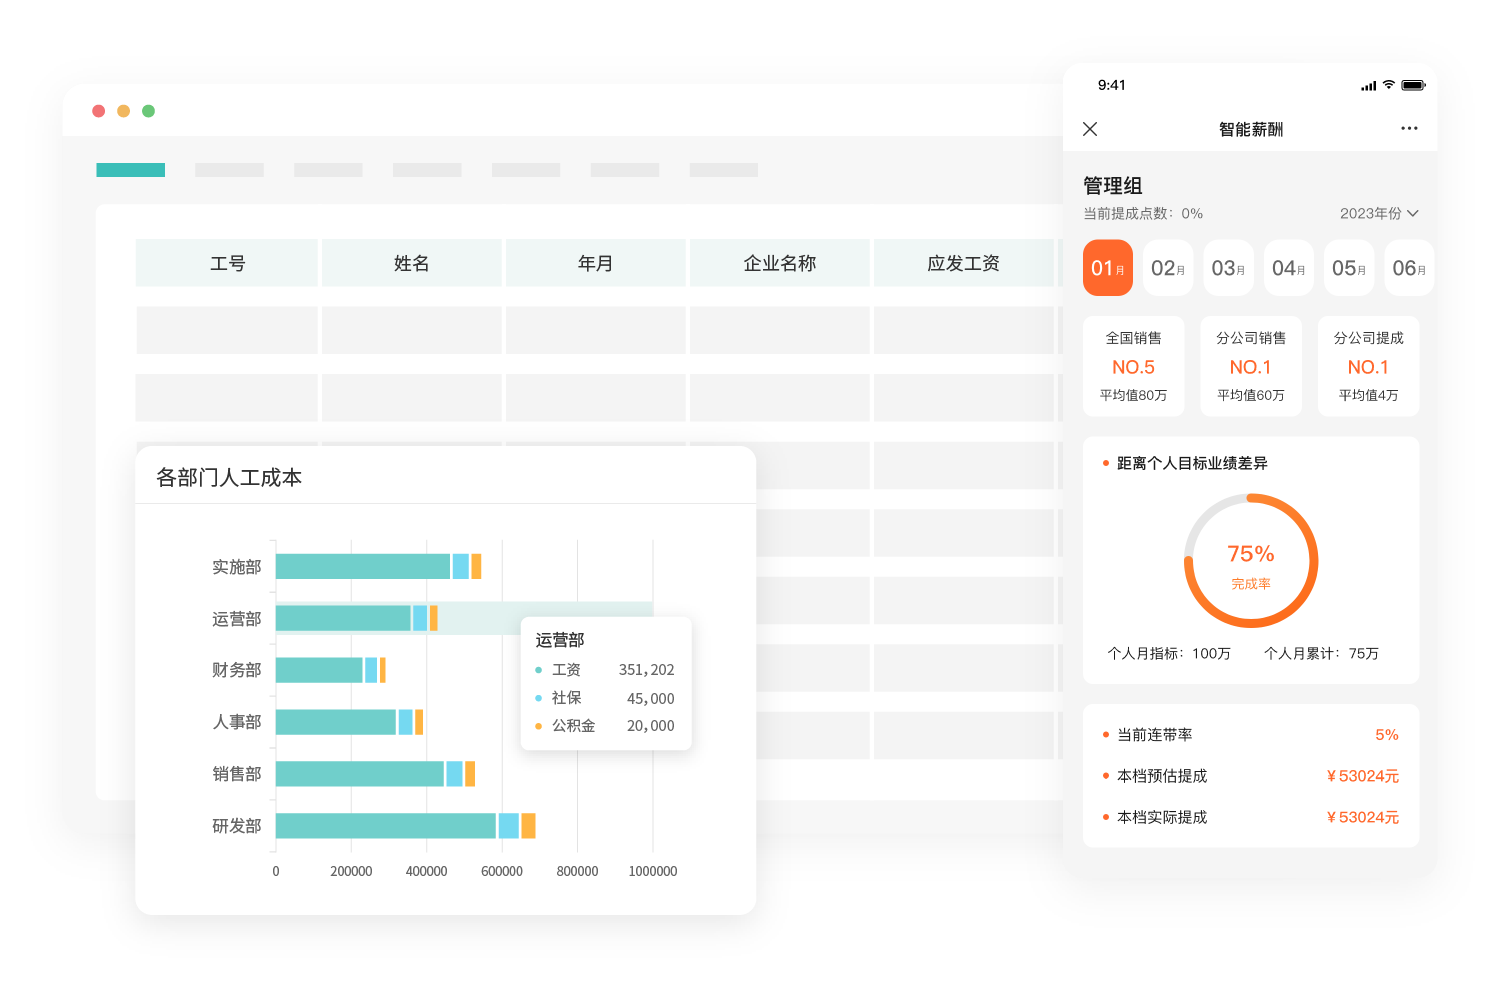The image size is (1500, 1001).
Task: Open the three-dot more options menu
Action: coord(1409,128)
